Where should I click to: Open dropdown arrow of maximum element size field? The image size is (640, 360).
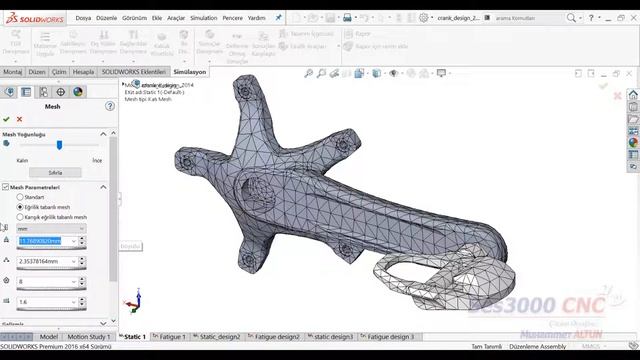click(x=73, y=241)
